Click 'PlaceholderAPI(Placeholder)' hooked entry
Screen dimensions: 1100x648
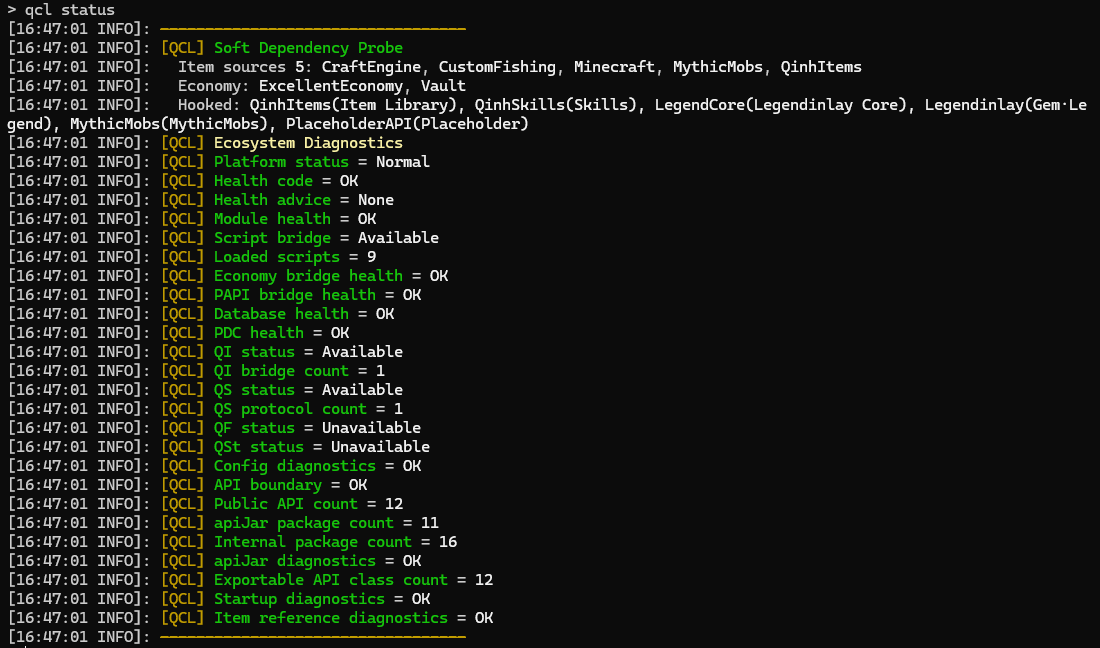coord(407,123)
